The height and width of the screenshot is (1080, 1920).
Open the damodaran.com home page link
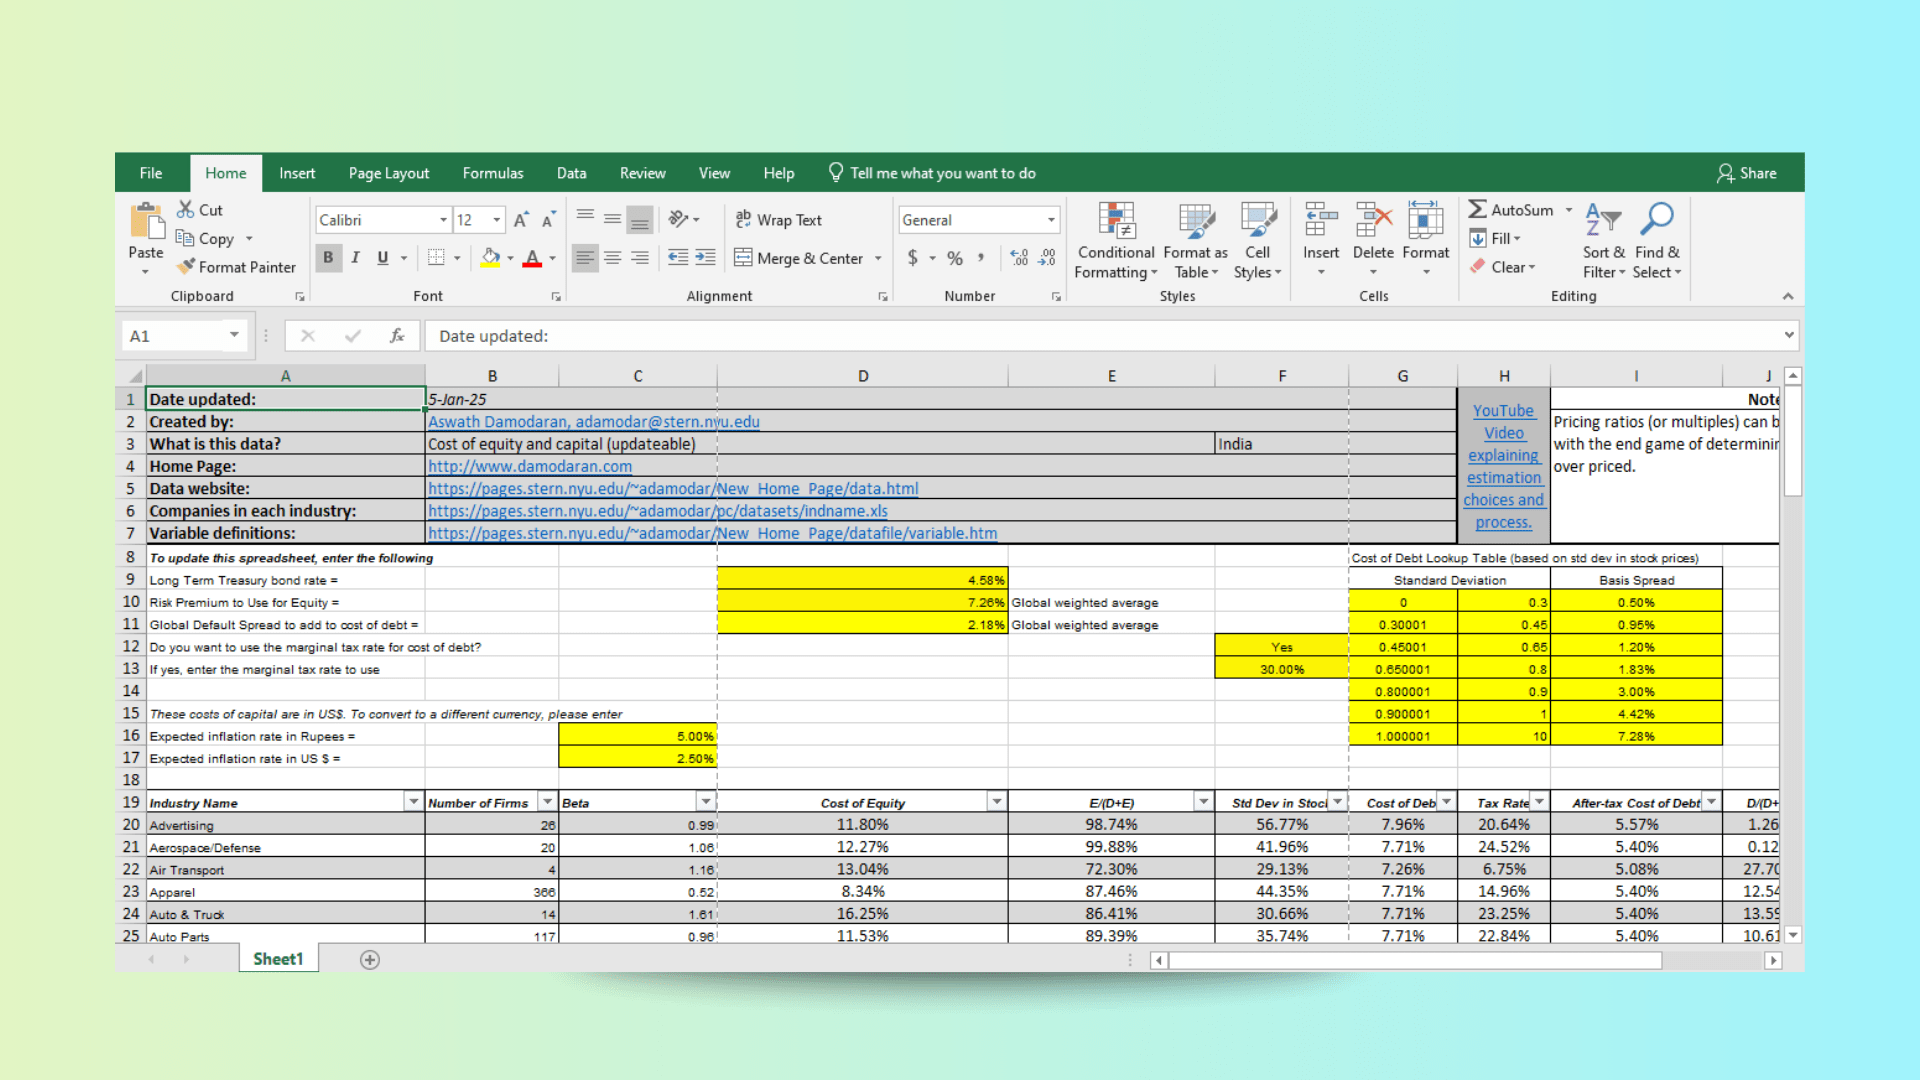pos(529,466)
